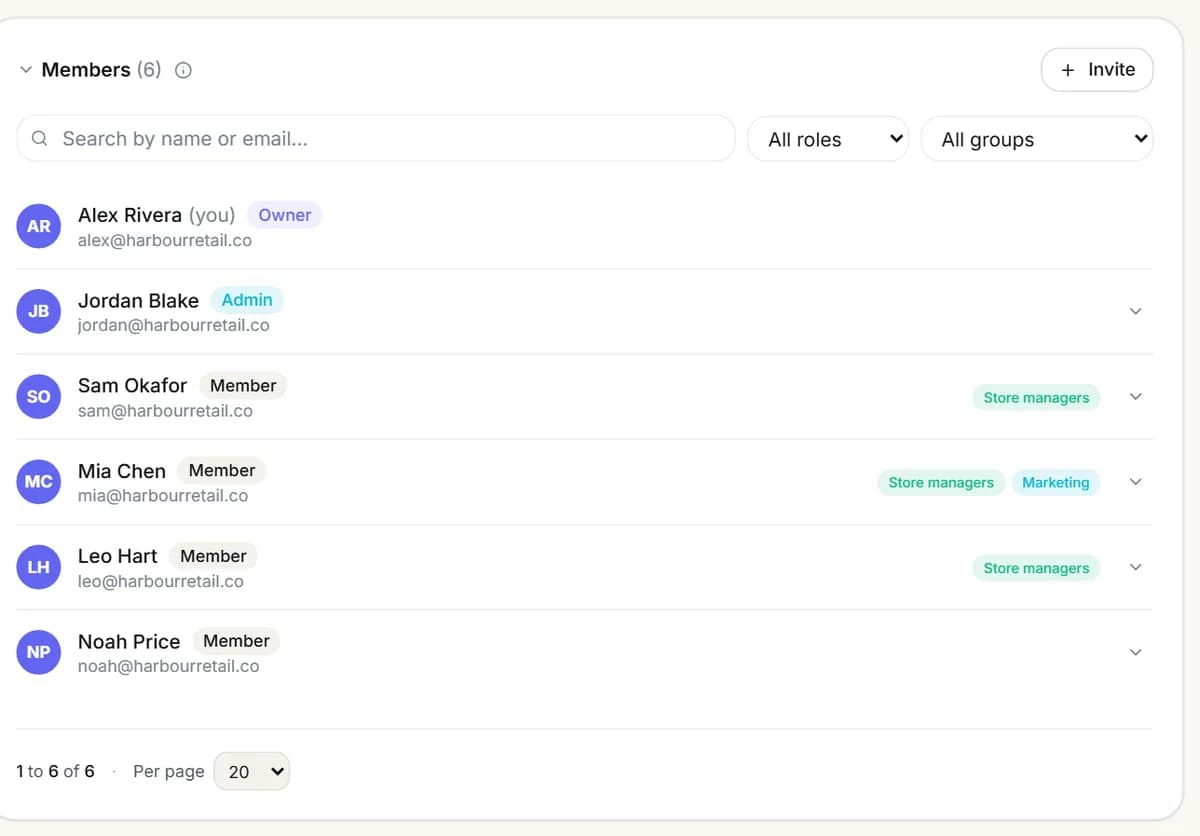
Task: Click email jordan@harbourretail.co
Action: (x=174, y=326)
